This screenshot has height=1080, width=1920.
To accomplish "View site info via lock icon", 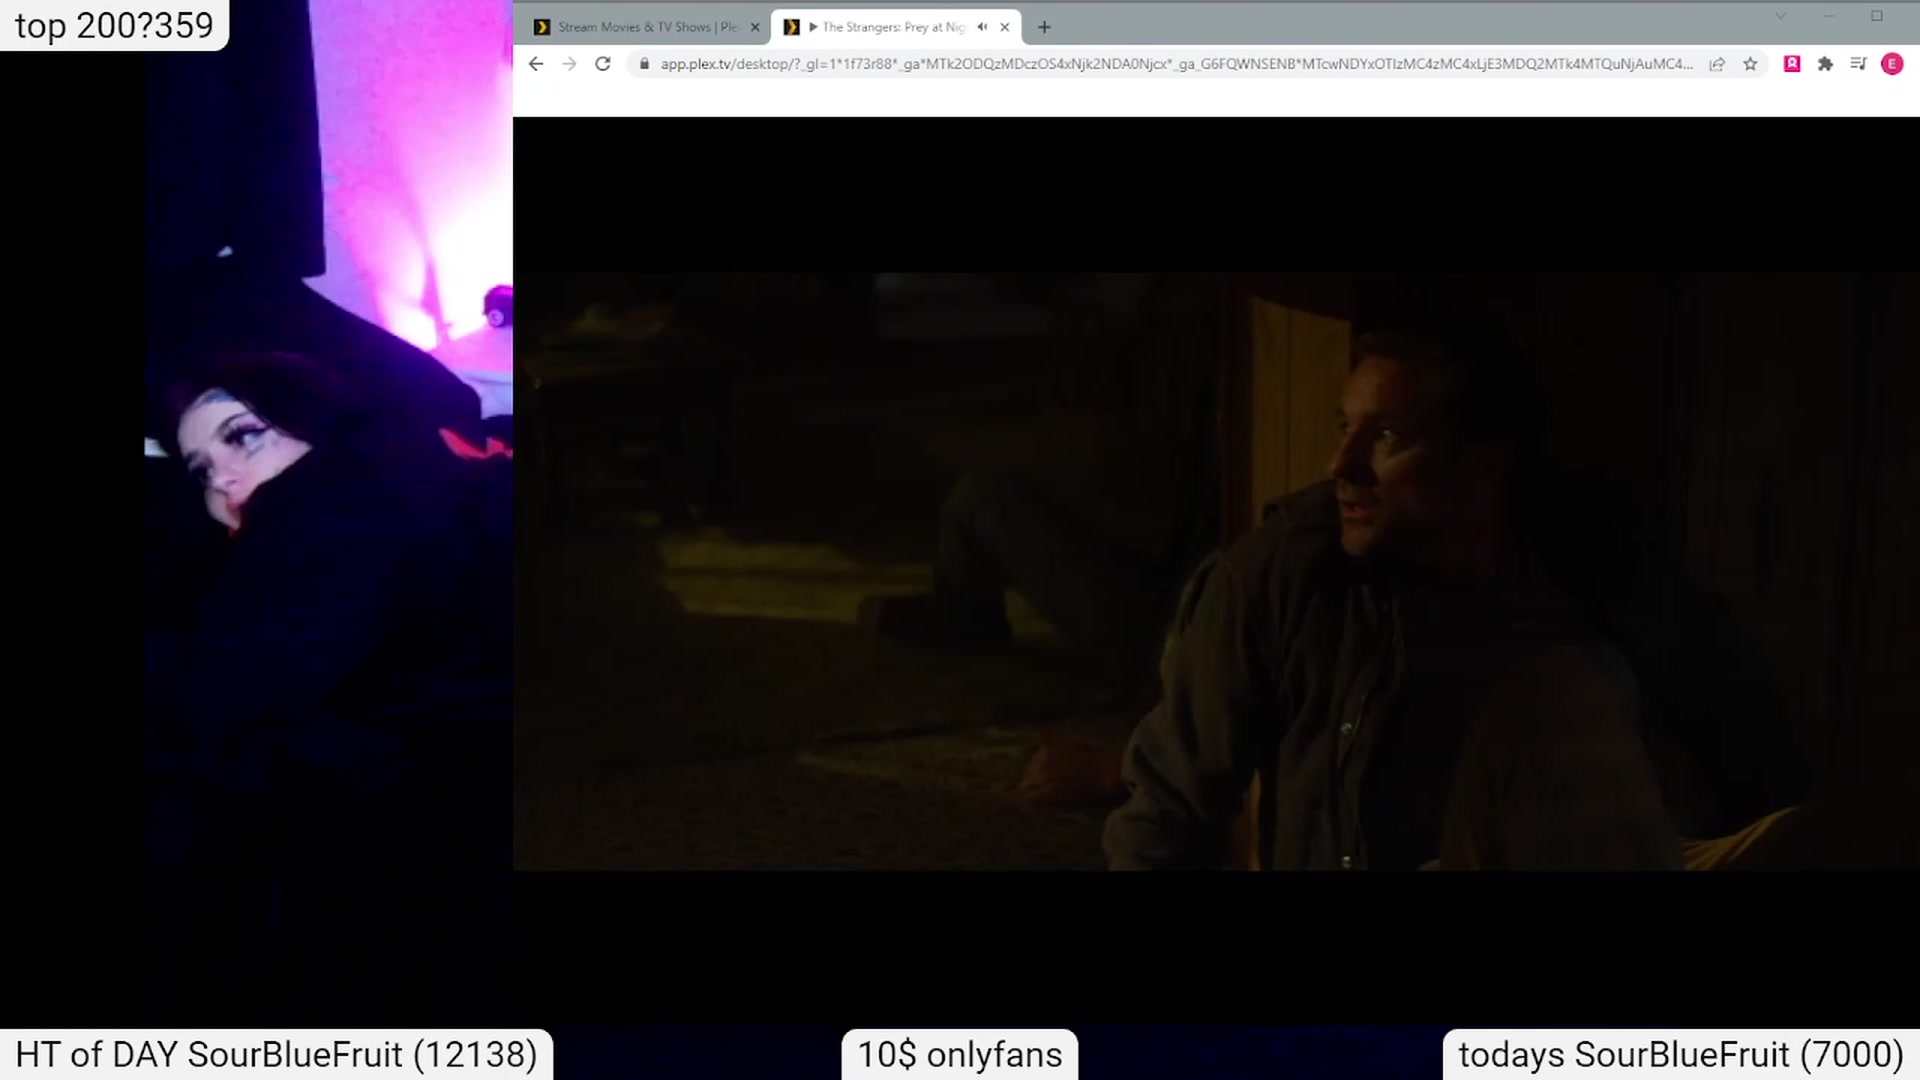I will (644, 64).
